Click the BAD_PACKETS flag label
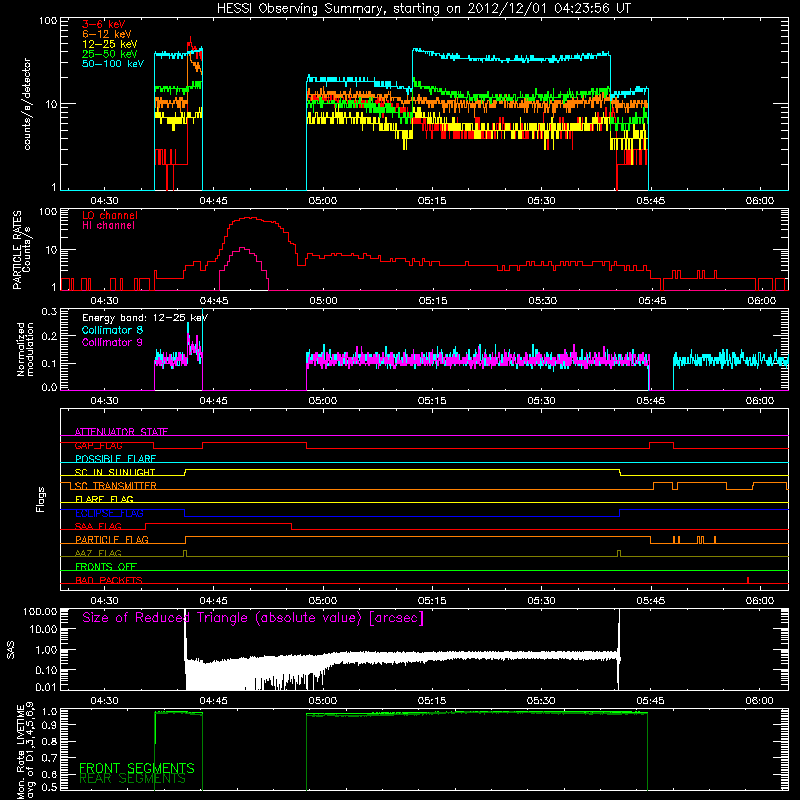 click(109, 580)
